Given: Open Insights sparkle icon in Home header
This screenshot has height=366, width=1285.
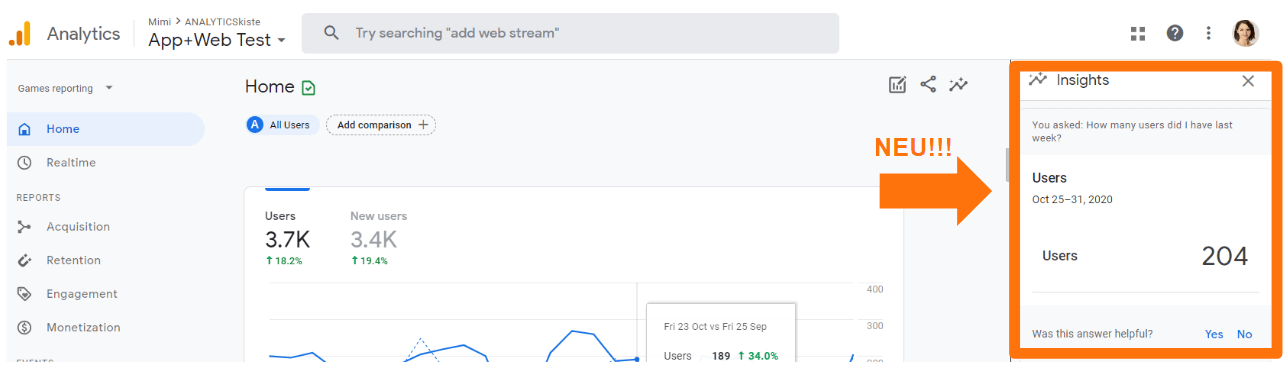Looking at the screenshot, I should point(959,85).
